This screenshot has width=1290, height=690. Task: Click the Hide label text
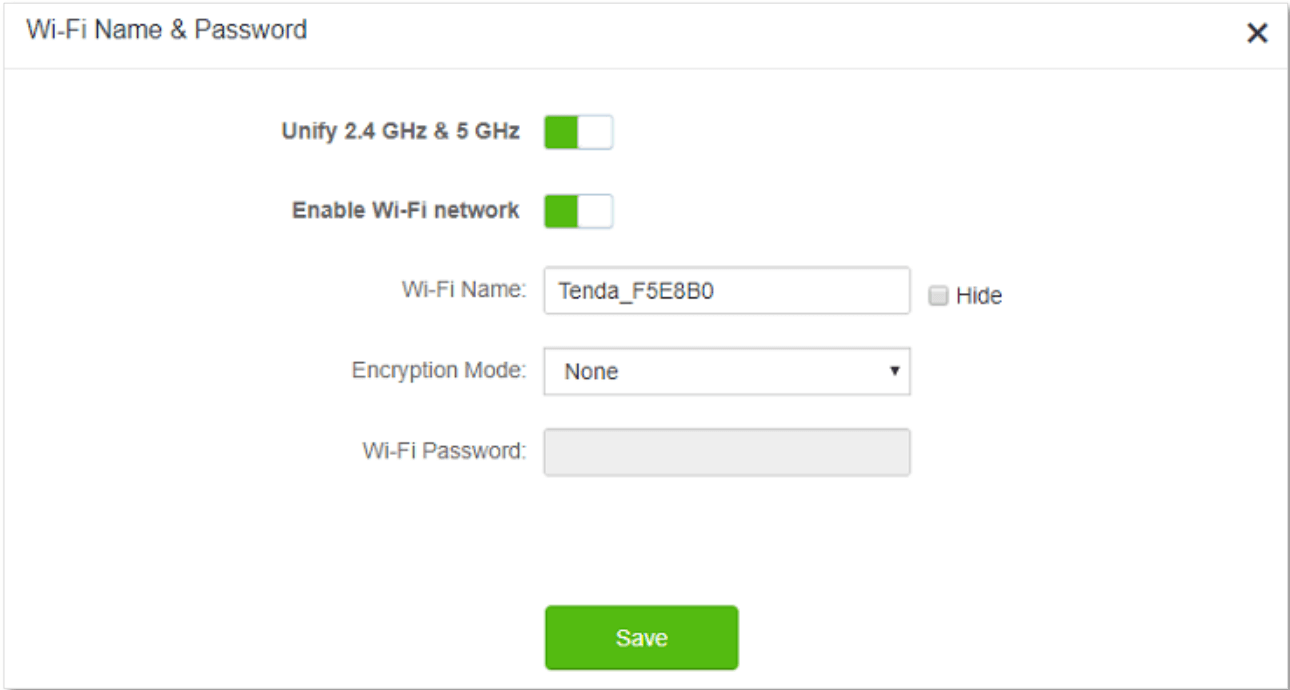(979, 296)
